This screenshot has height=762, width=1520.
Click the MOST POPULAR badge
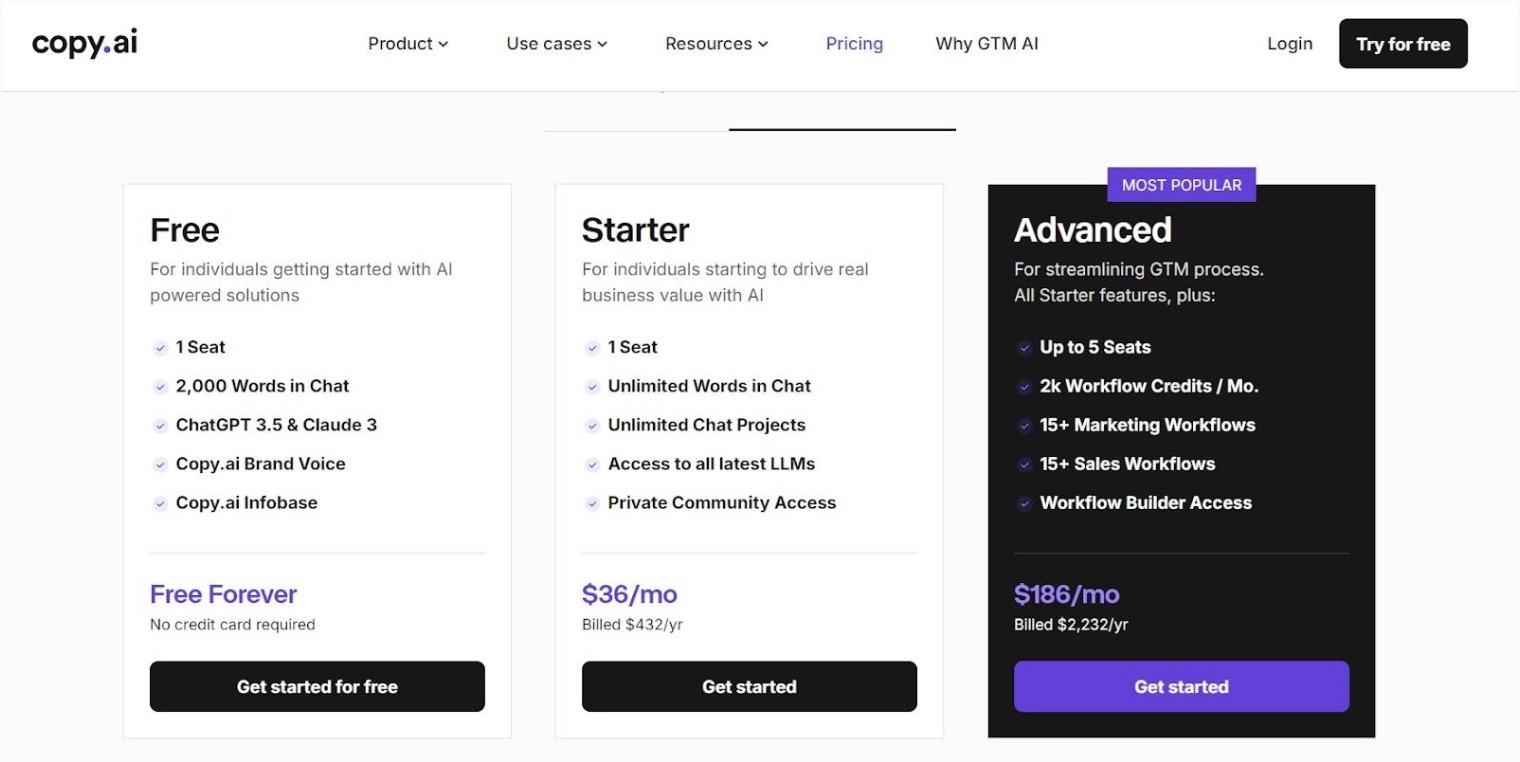[x=1181, y=185]
